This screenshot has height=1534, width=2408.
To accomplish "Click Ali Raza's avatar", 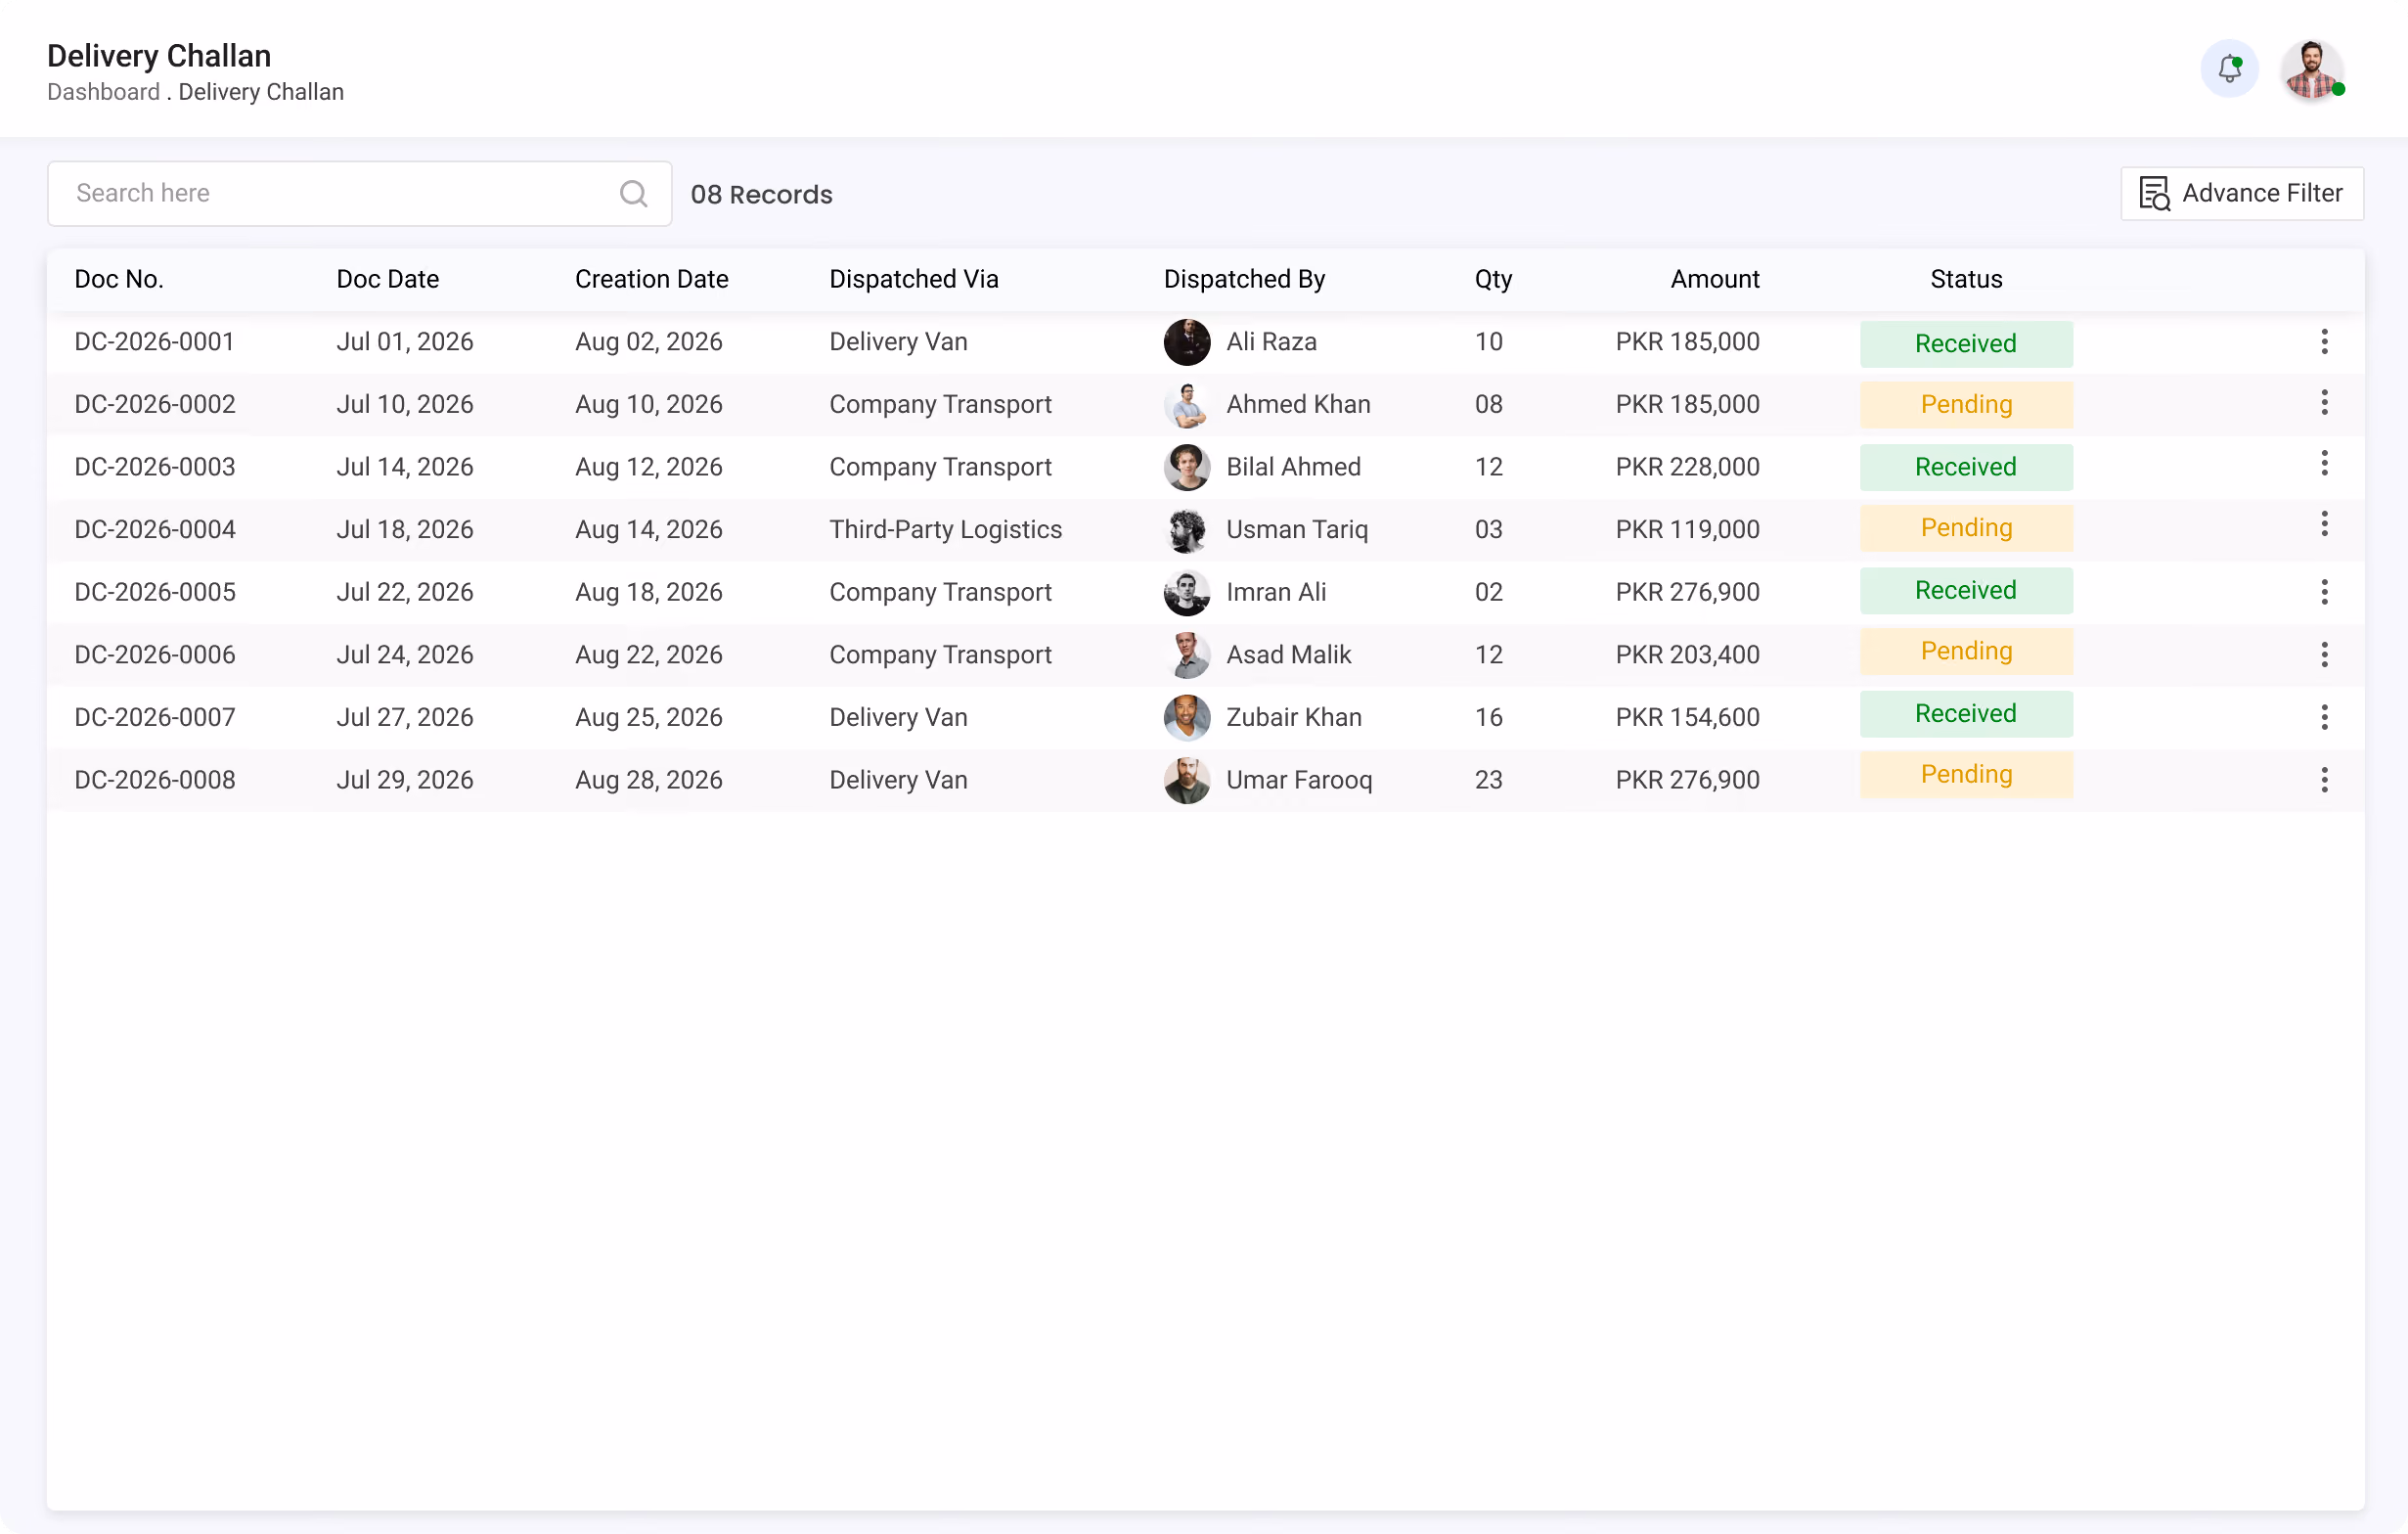I will coord(1187,342).
